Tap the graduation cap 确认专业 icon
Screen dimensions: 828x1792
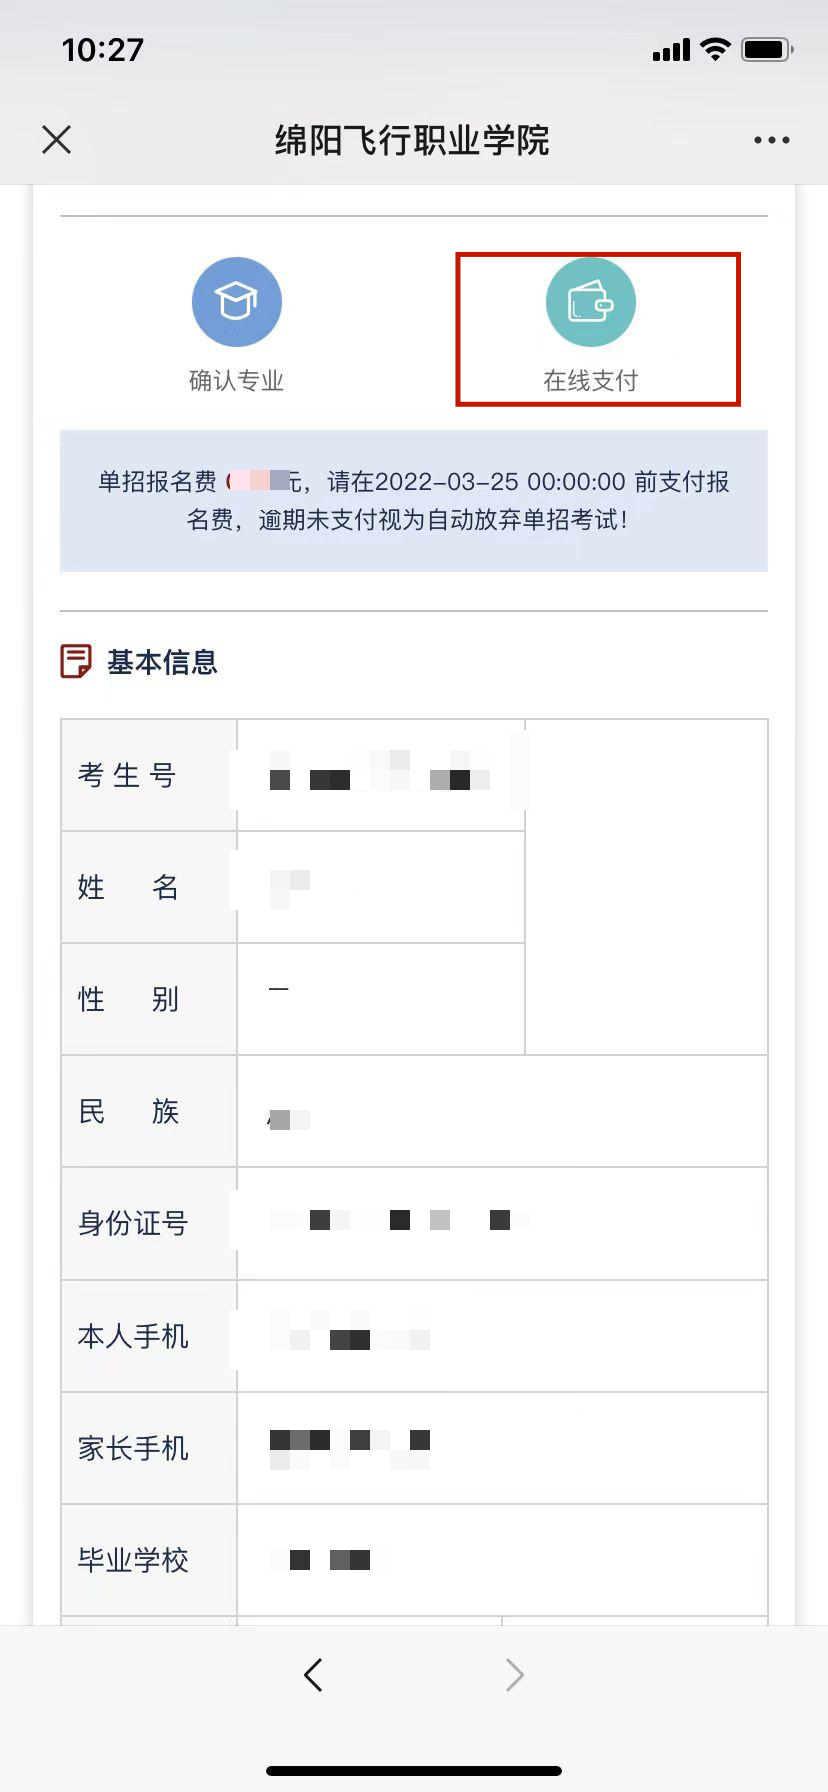[x=237, y=302]
